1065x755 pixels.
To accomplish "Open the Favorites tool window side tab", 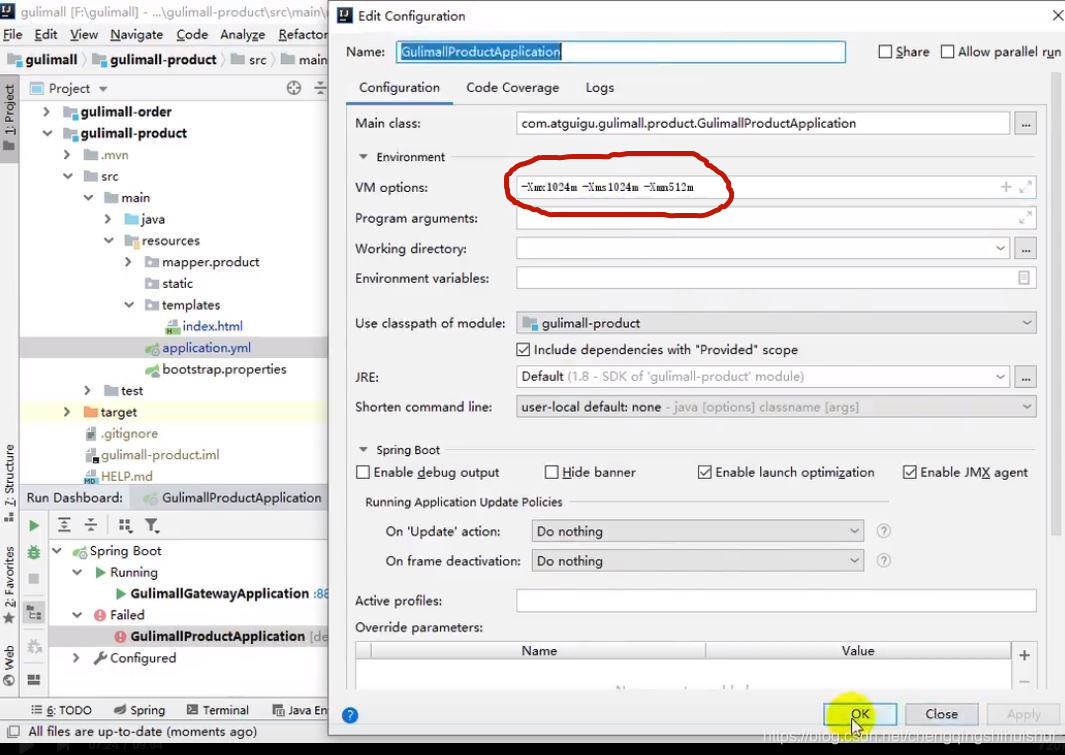I will click(x=10, y=584).
